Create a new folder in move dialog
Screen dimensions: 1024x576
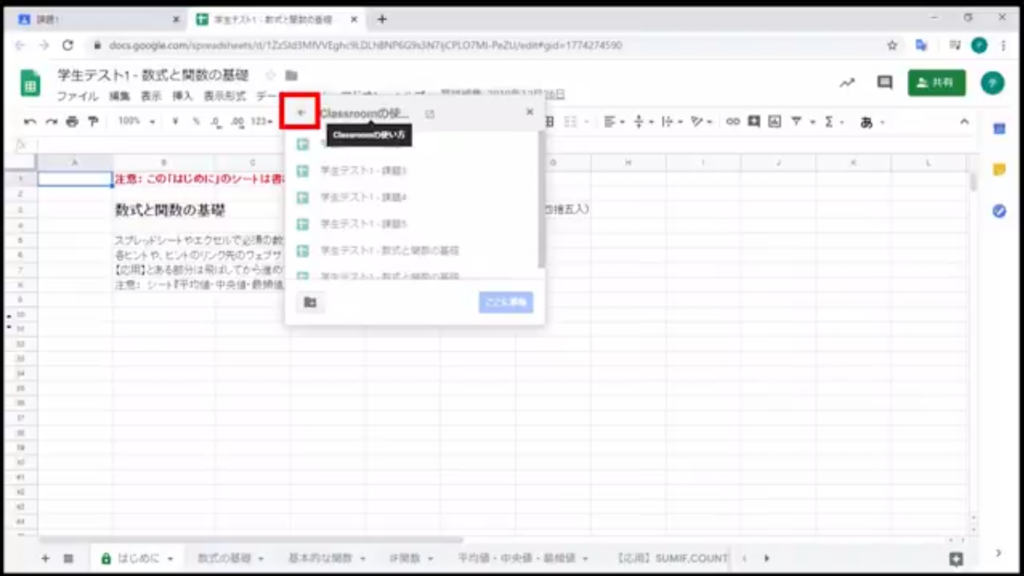point(310,302)
